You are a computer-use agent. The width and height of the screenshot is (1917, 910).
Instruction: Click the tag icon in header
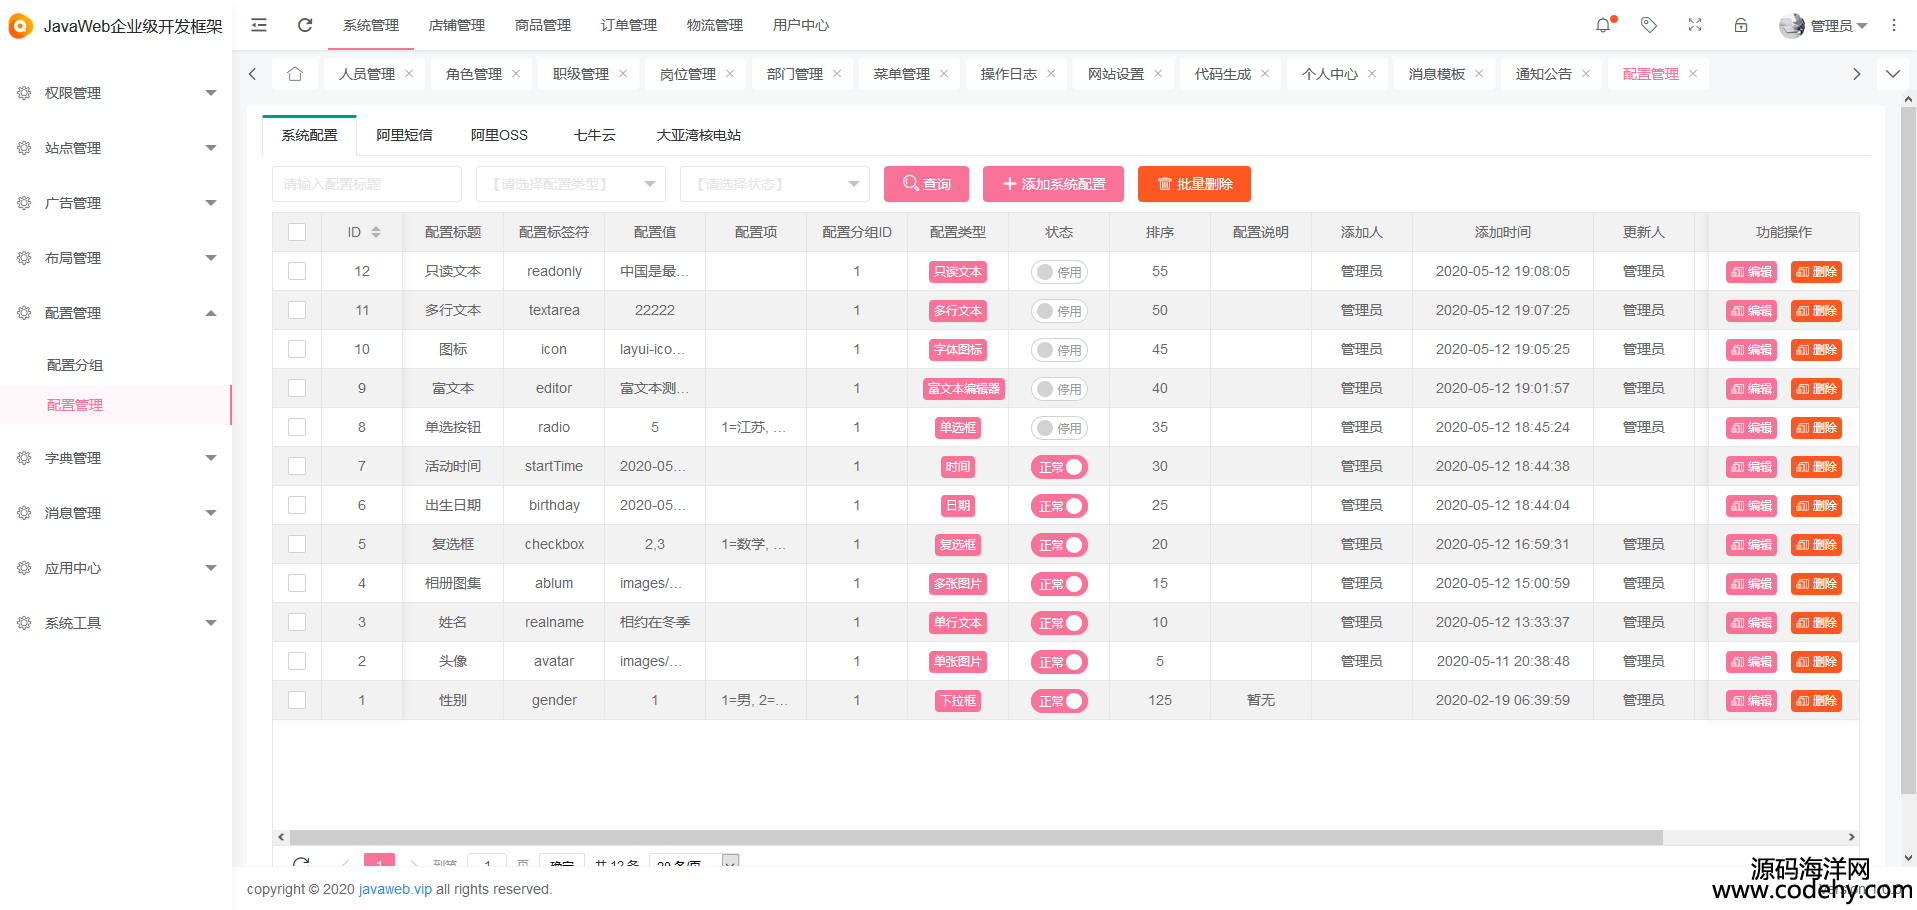pos(1649,25)
